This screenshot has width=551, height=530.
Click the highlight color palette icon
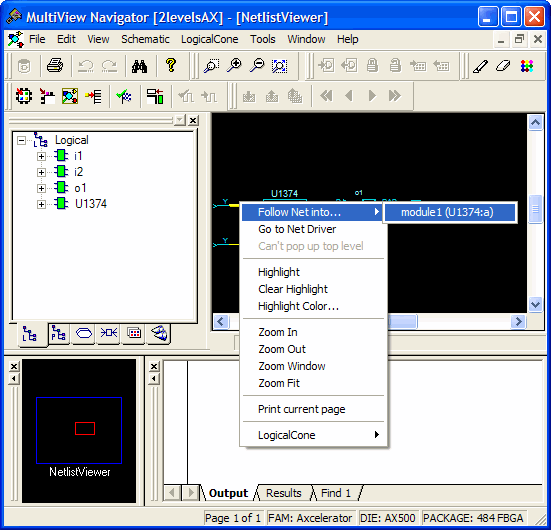point(527,66)
